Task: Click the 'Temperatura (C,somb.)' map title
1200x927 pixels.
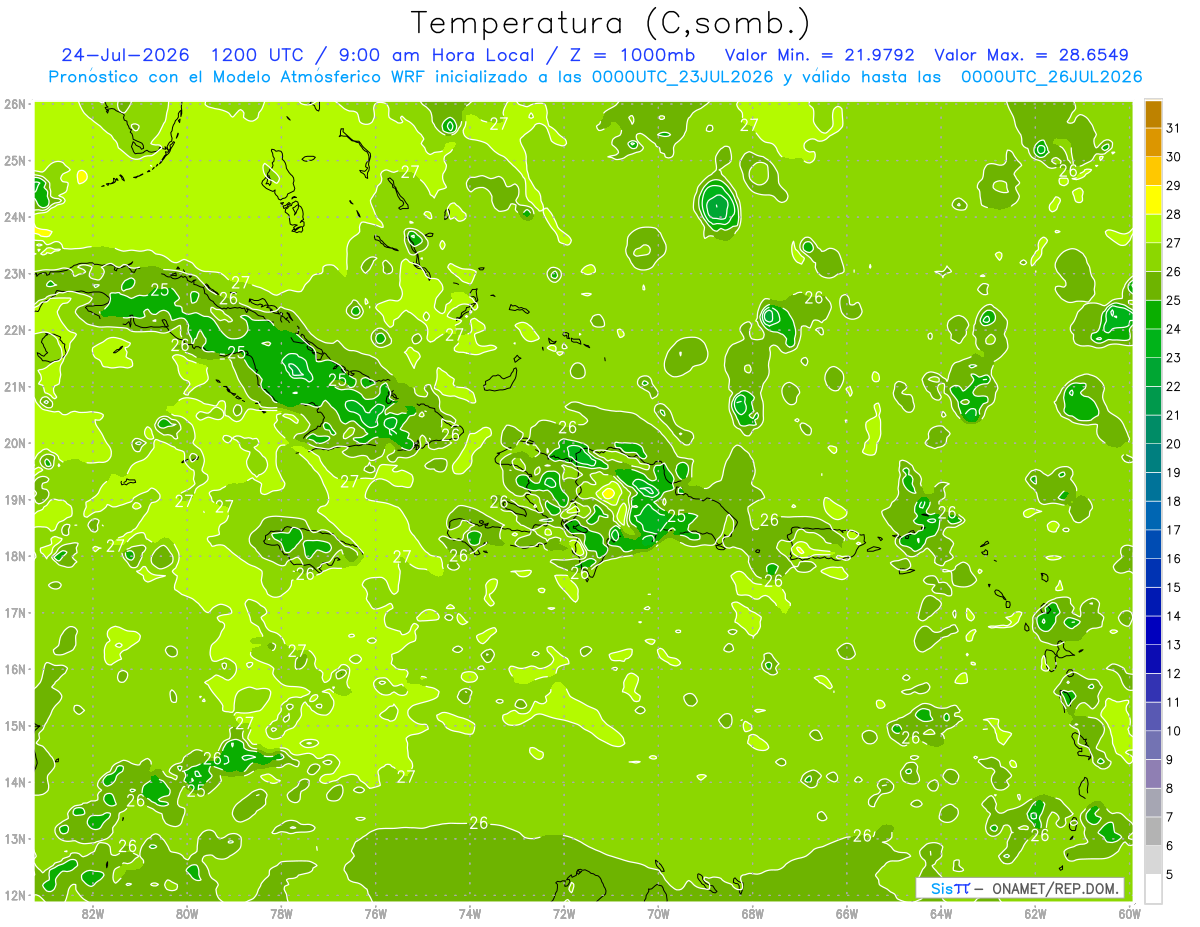Action: click(611, 24)
